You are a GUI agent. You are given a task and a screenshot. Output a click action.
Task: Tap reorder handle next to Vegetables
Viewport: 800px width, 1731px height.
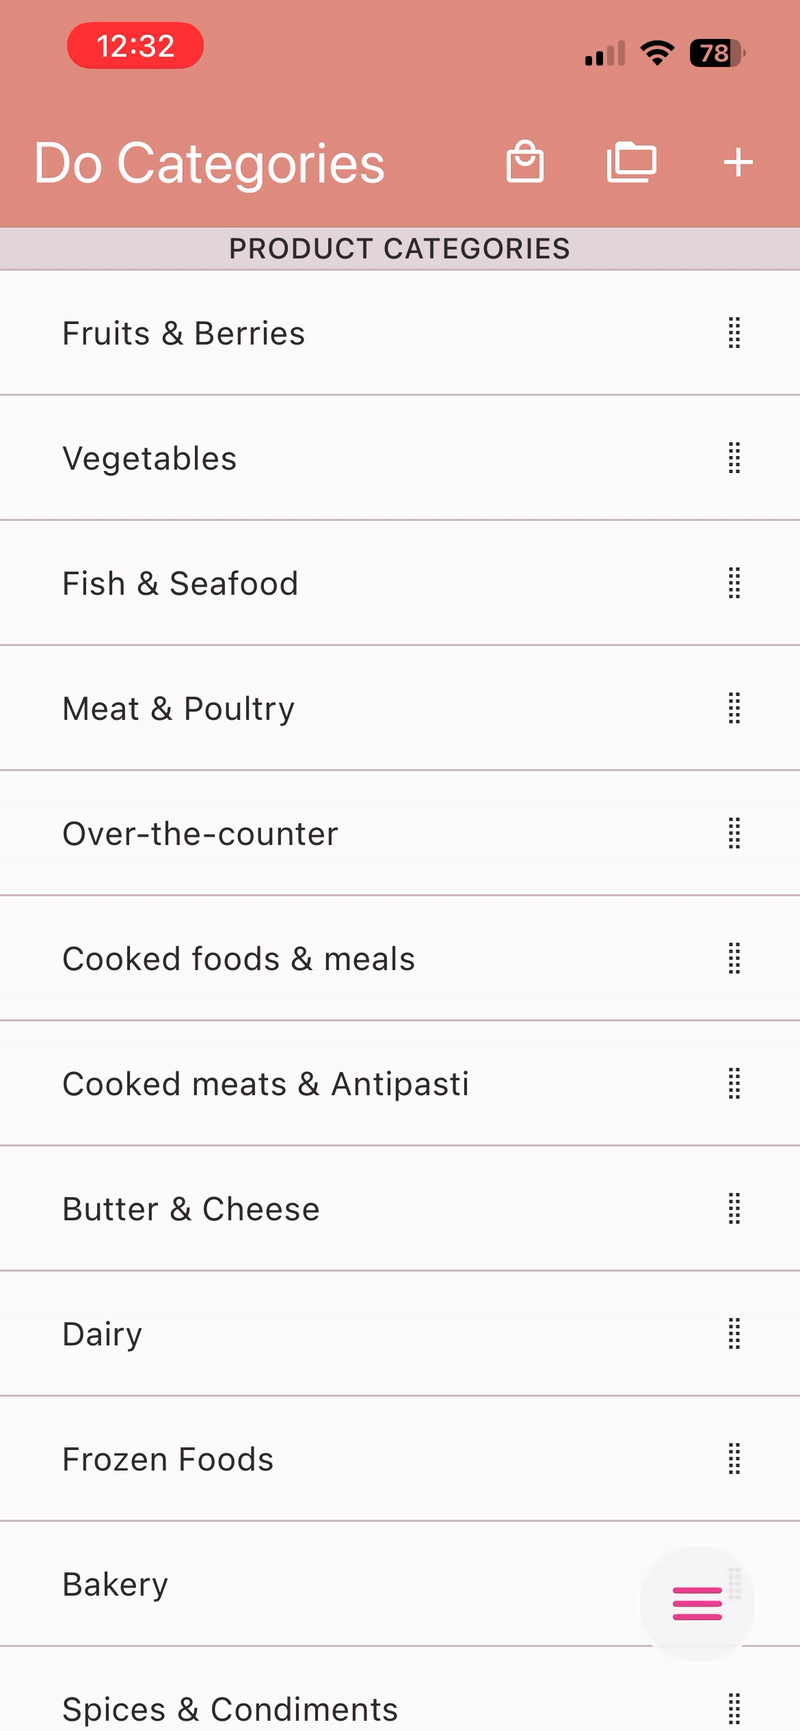[734, 458]
